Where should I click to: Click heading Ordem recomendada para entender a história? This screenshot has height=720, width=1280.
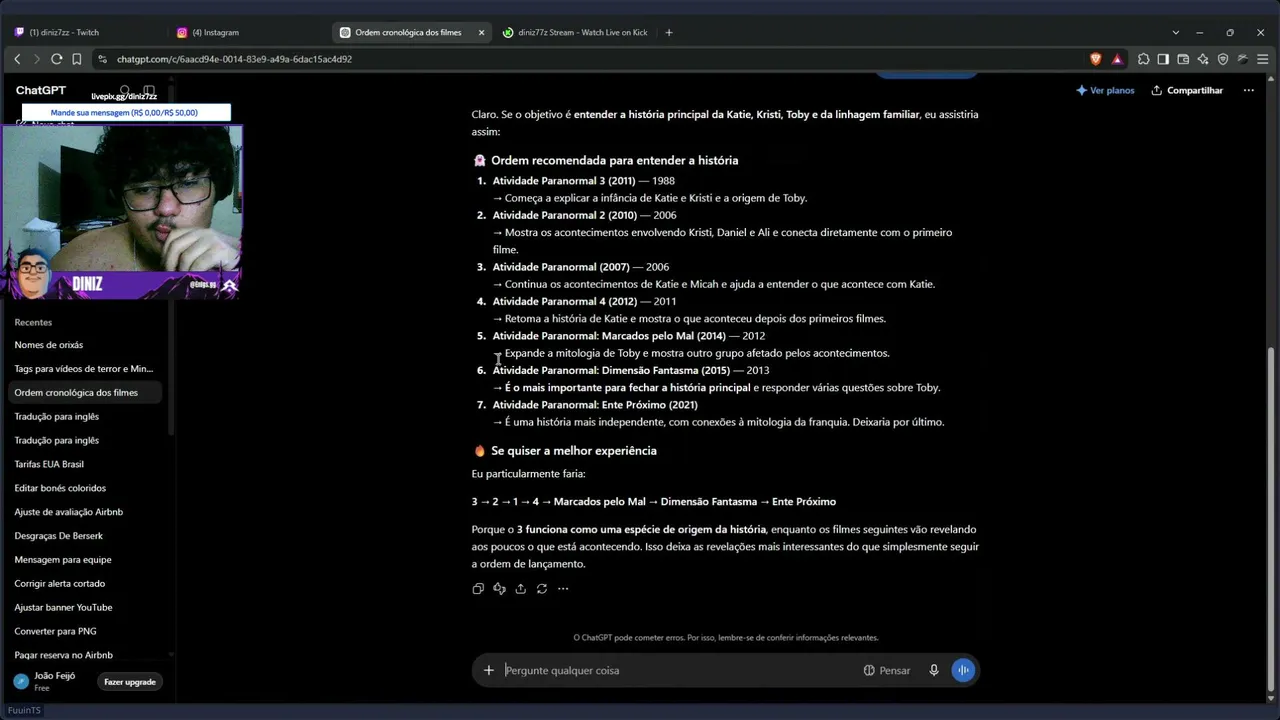point(614,160)
